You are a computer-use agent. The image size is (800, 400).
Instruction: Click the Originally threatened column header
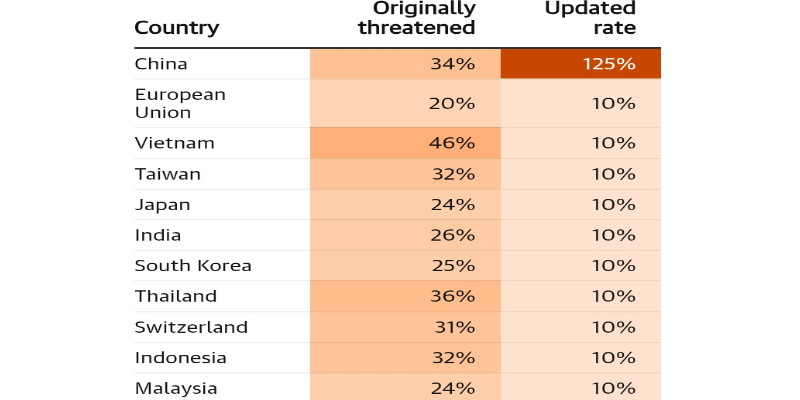(x=419, y=19)
